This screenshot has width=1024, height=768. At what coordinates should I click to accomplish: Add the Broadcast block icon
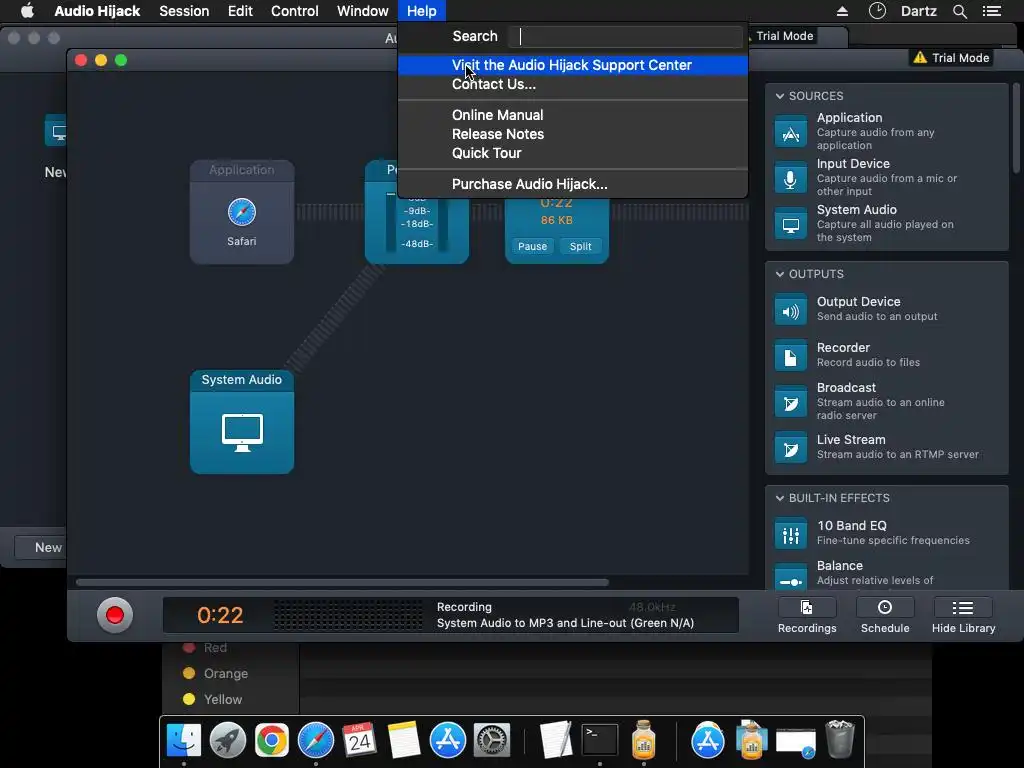790,402
